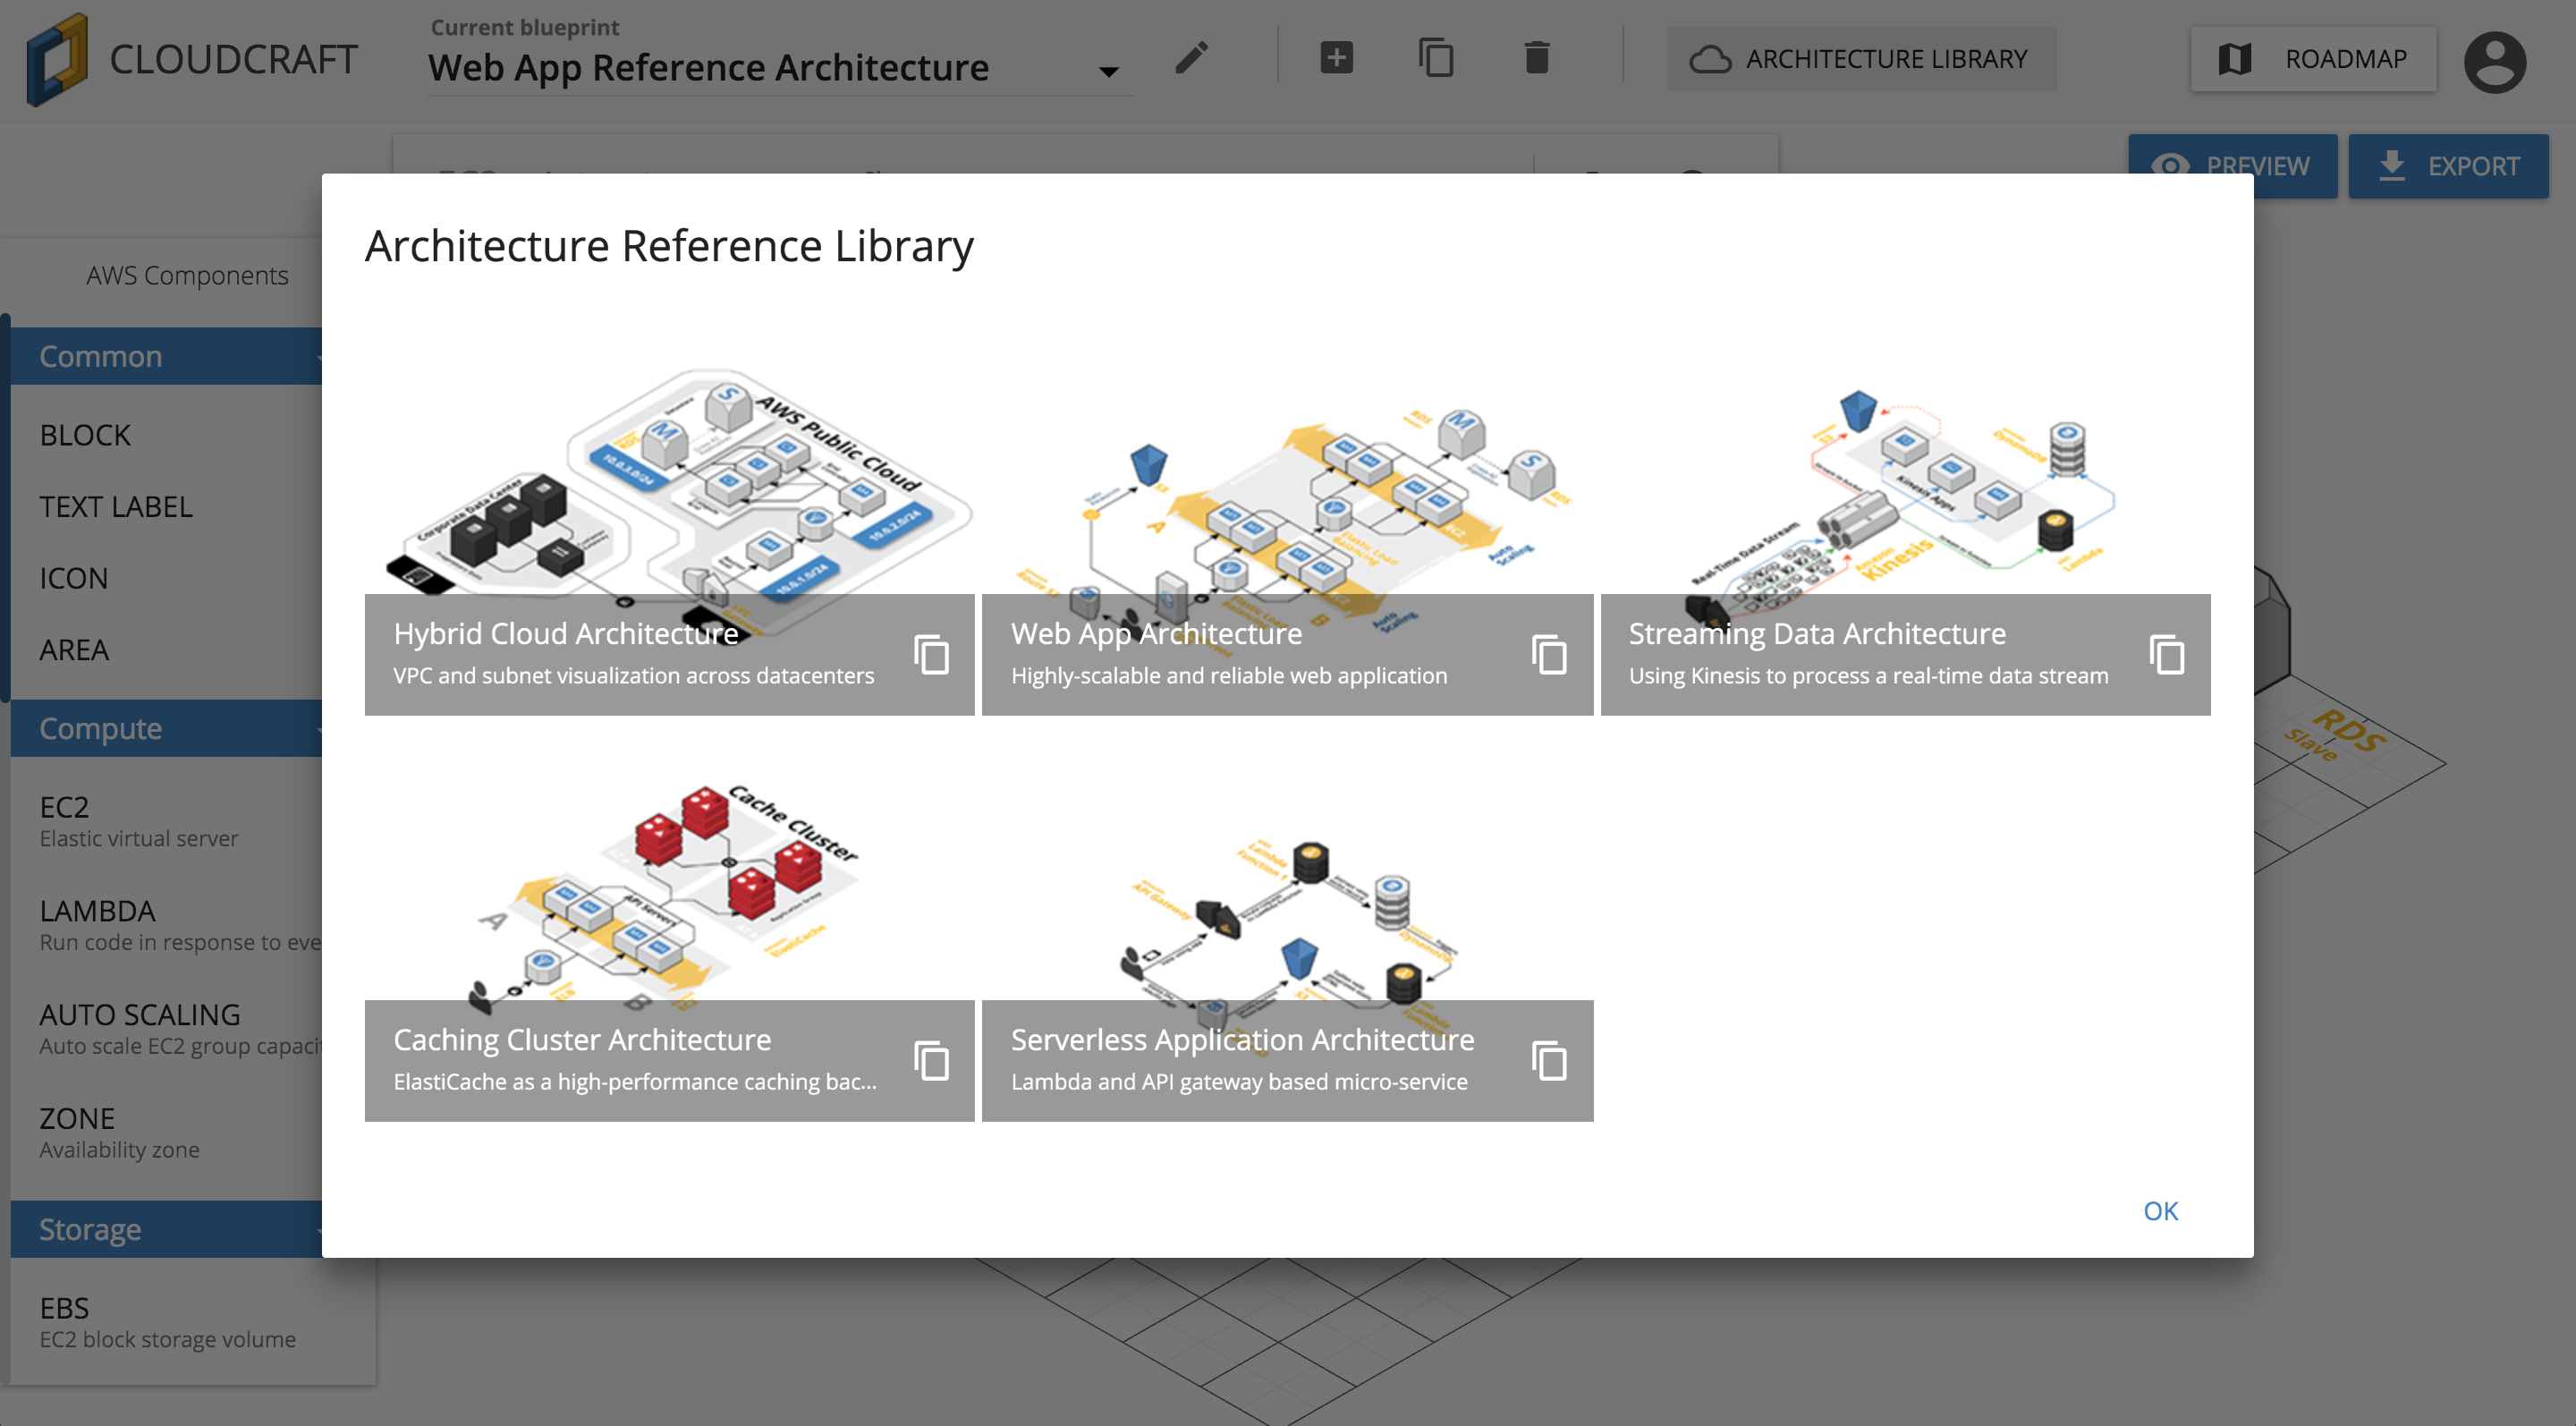Select the EC2 component in sidebar
The width and height of the screenshot is (2576, 1426).
tap(65, 807)
